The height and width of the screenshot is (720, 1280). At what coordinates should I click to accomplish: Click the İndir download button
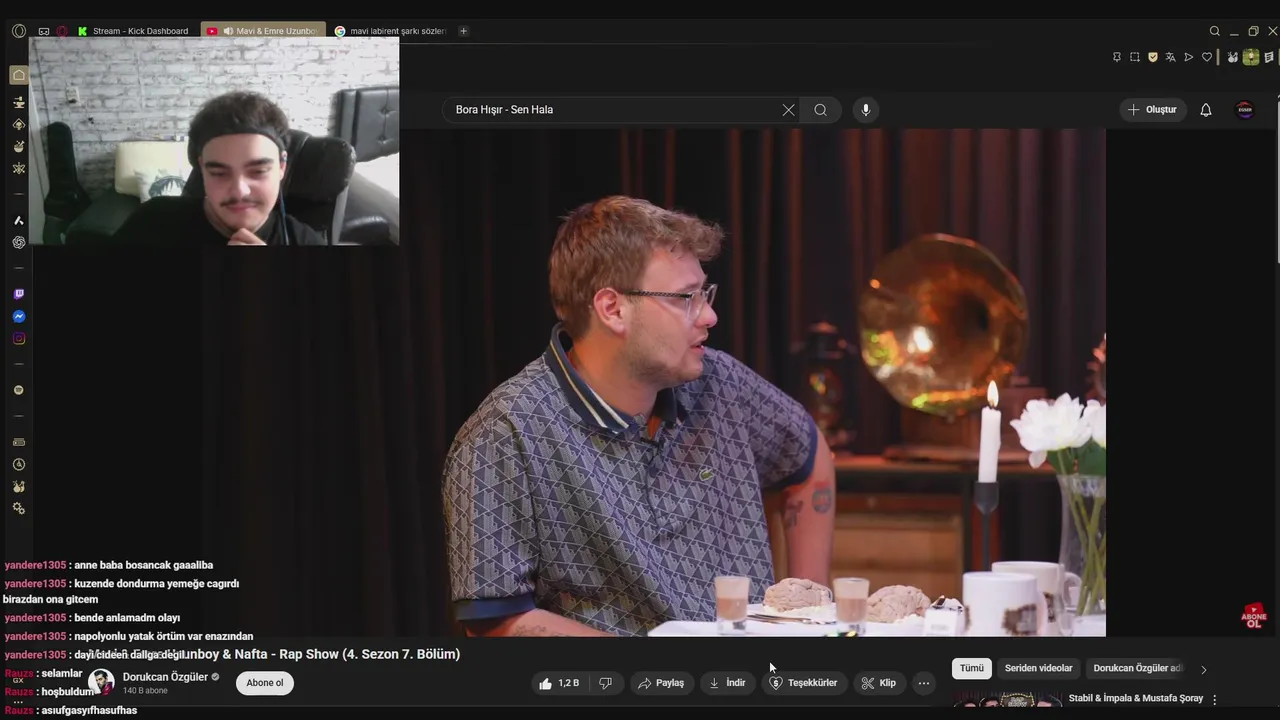(727, 683)
